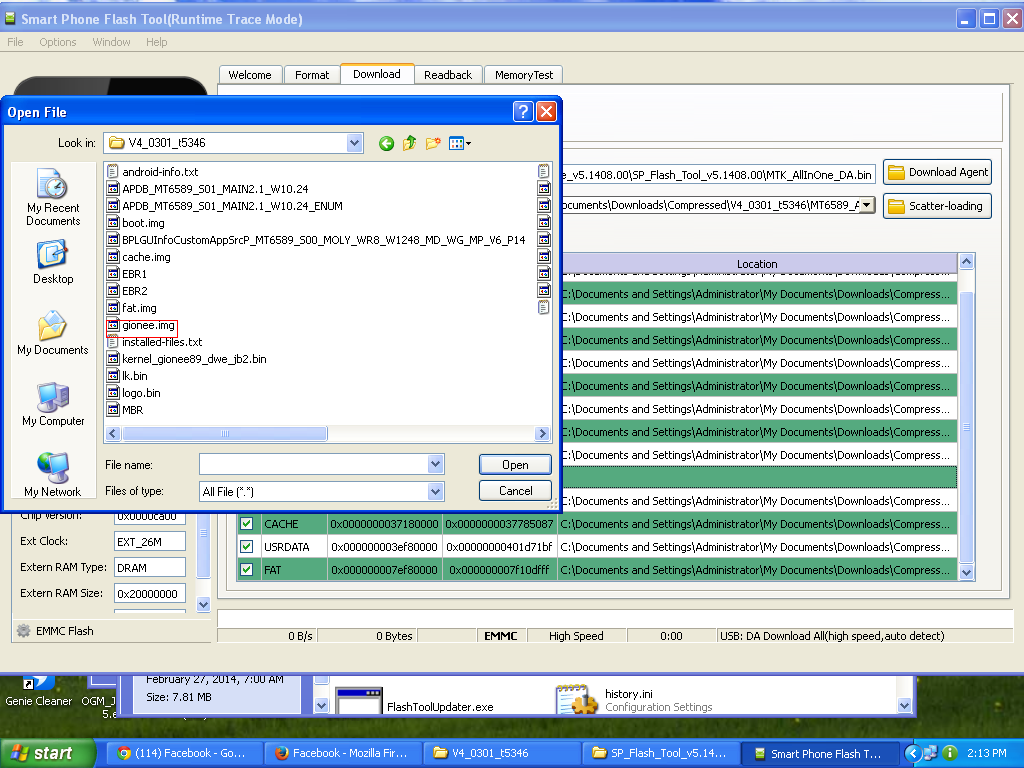Click the Up One Level folder icon
1024x768 pixels.
(x=410, y=144)
